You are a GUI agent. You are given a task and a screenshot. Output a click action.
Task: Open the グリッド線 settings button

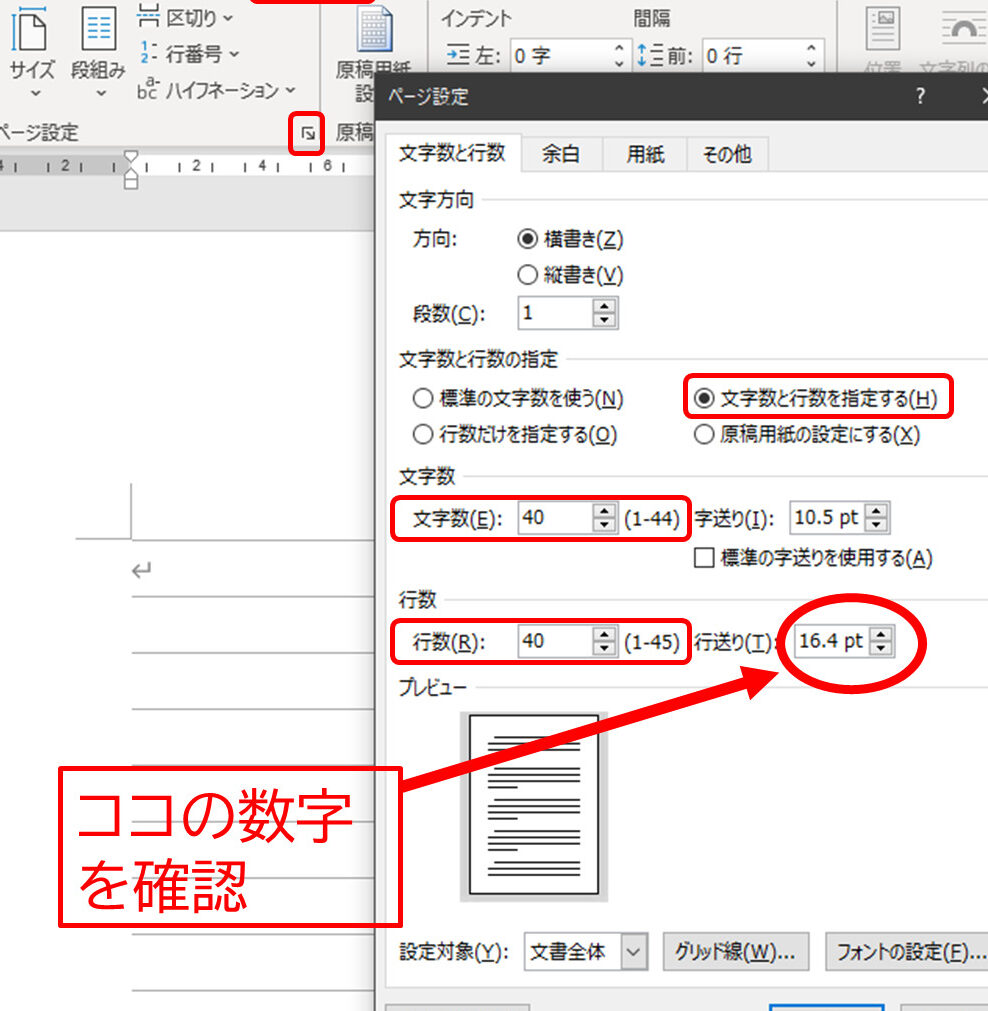coord(735,952)
